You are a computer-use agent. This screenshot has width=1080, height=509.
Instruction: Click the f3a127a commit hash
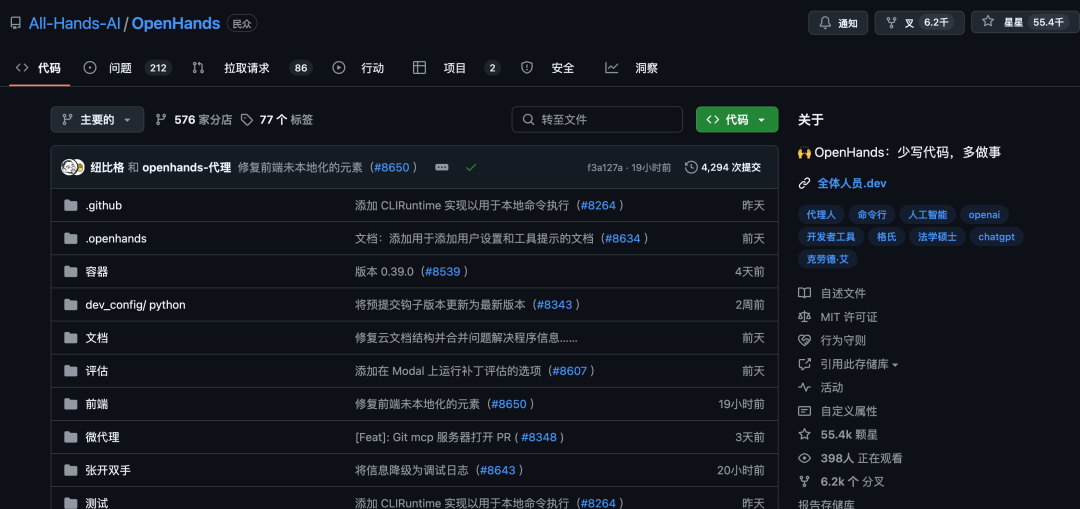[x=605, y=167]
